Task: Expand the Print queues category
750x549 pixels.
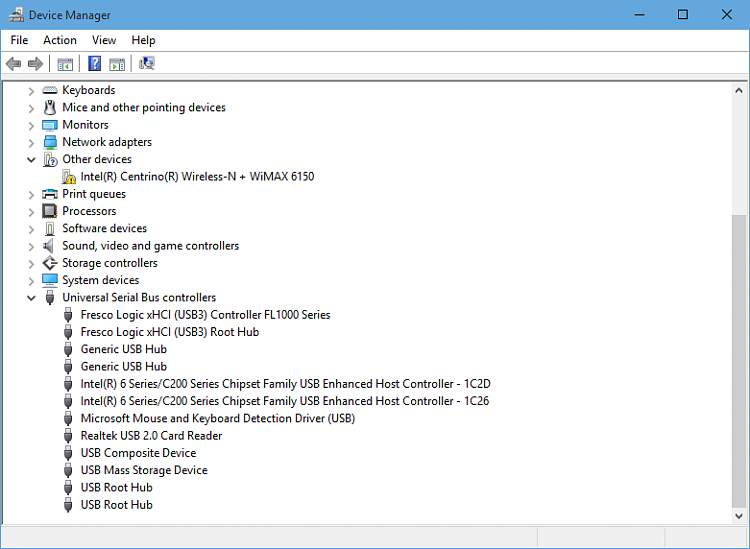Action: (31, 195)
